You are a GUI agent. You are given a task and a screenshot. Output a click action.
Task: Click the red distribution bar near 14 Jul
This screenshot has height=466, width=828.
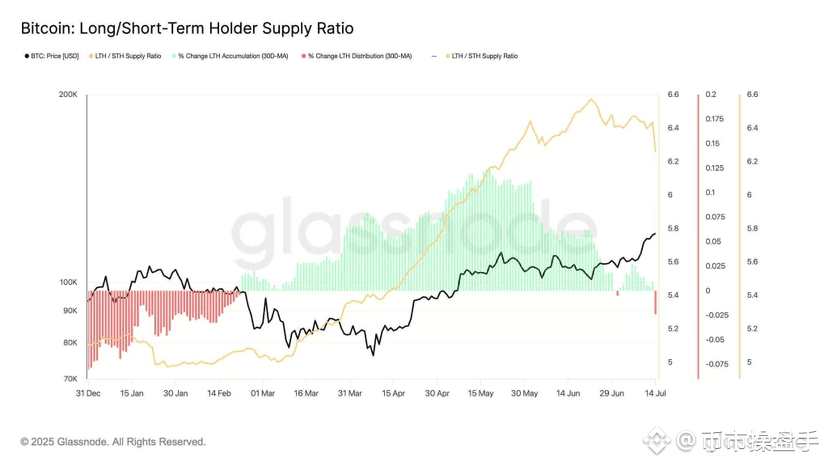(655, 302)
